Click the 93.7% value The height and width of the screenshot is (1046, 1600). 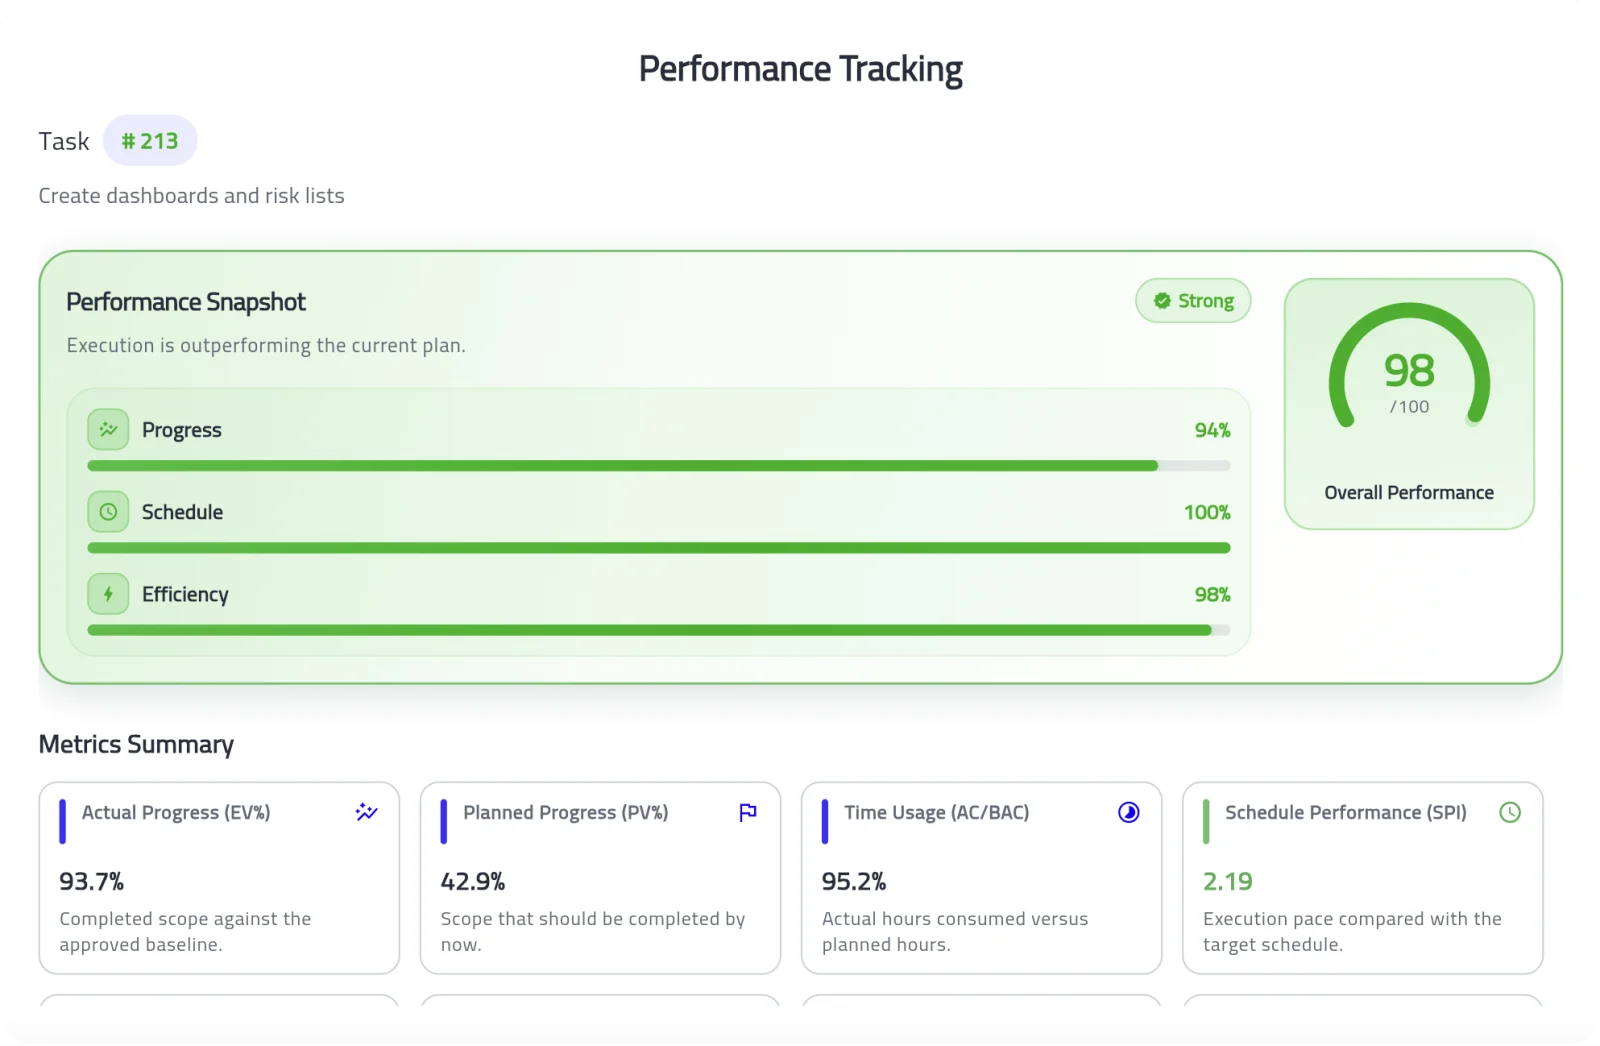point(92,882)
